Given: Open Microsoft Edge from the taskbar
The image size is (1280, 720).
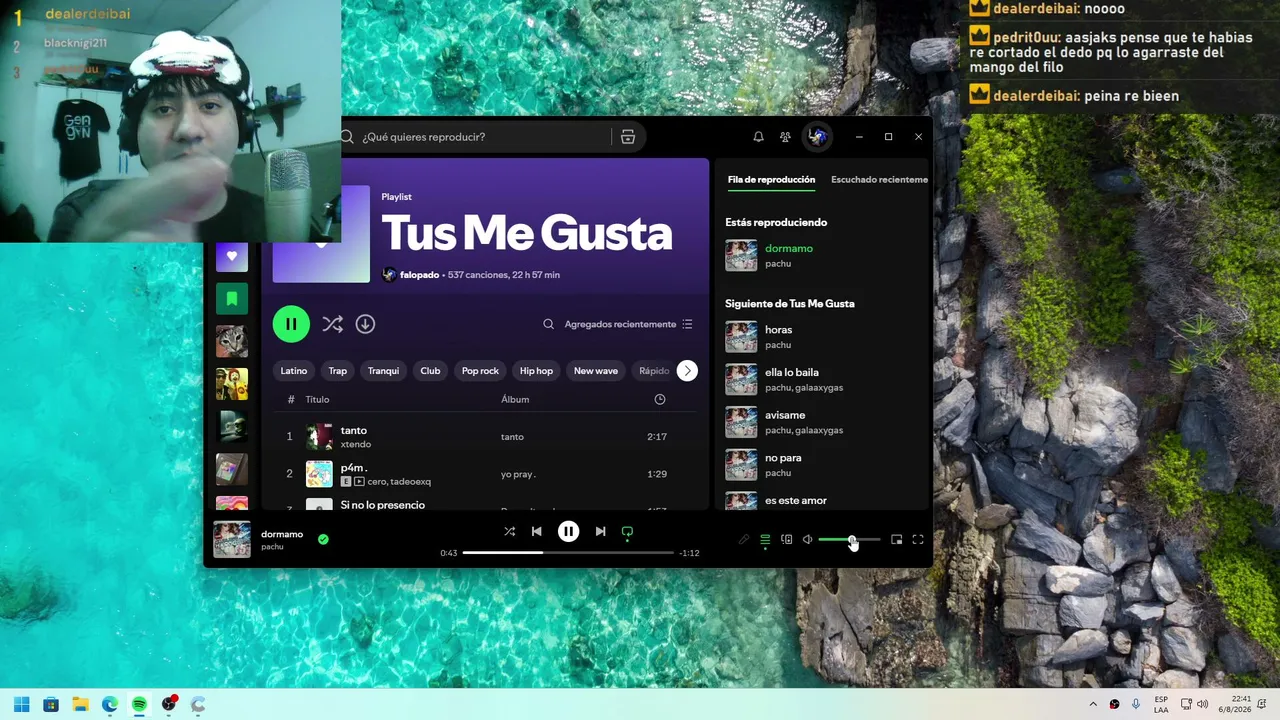Looking at the screenshot, I should tap(110, 705).
